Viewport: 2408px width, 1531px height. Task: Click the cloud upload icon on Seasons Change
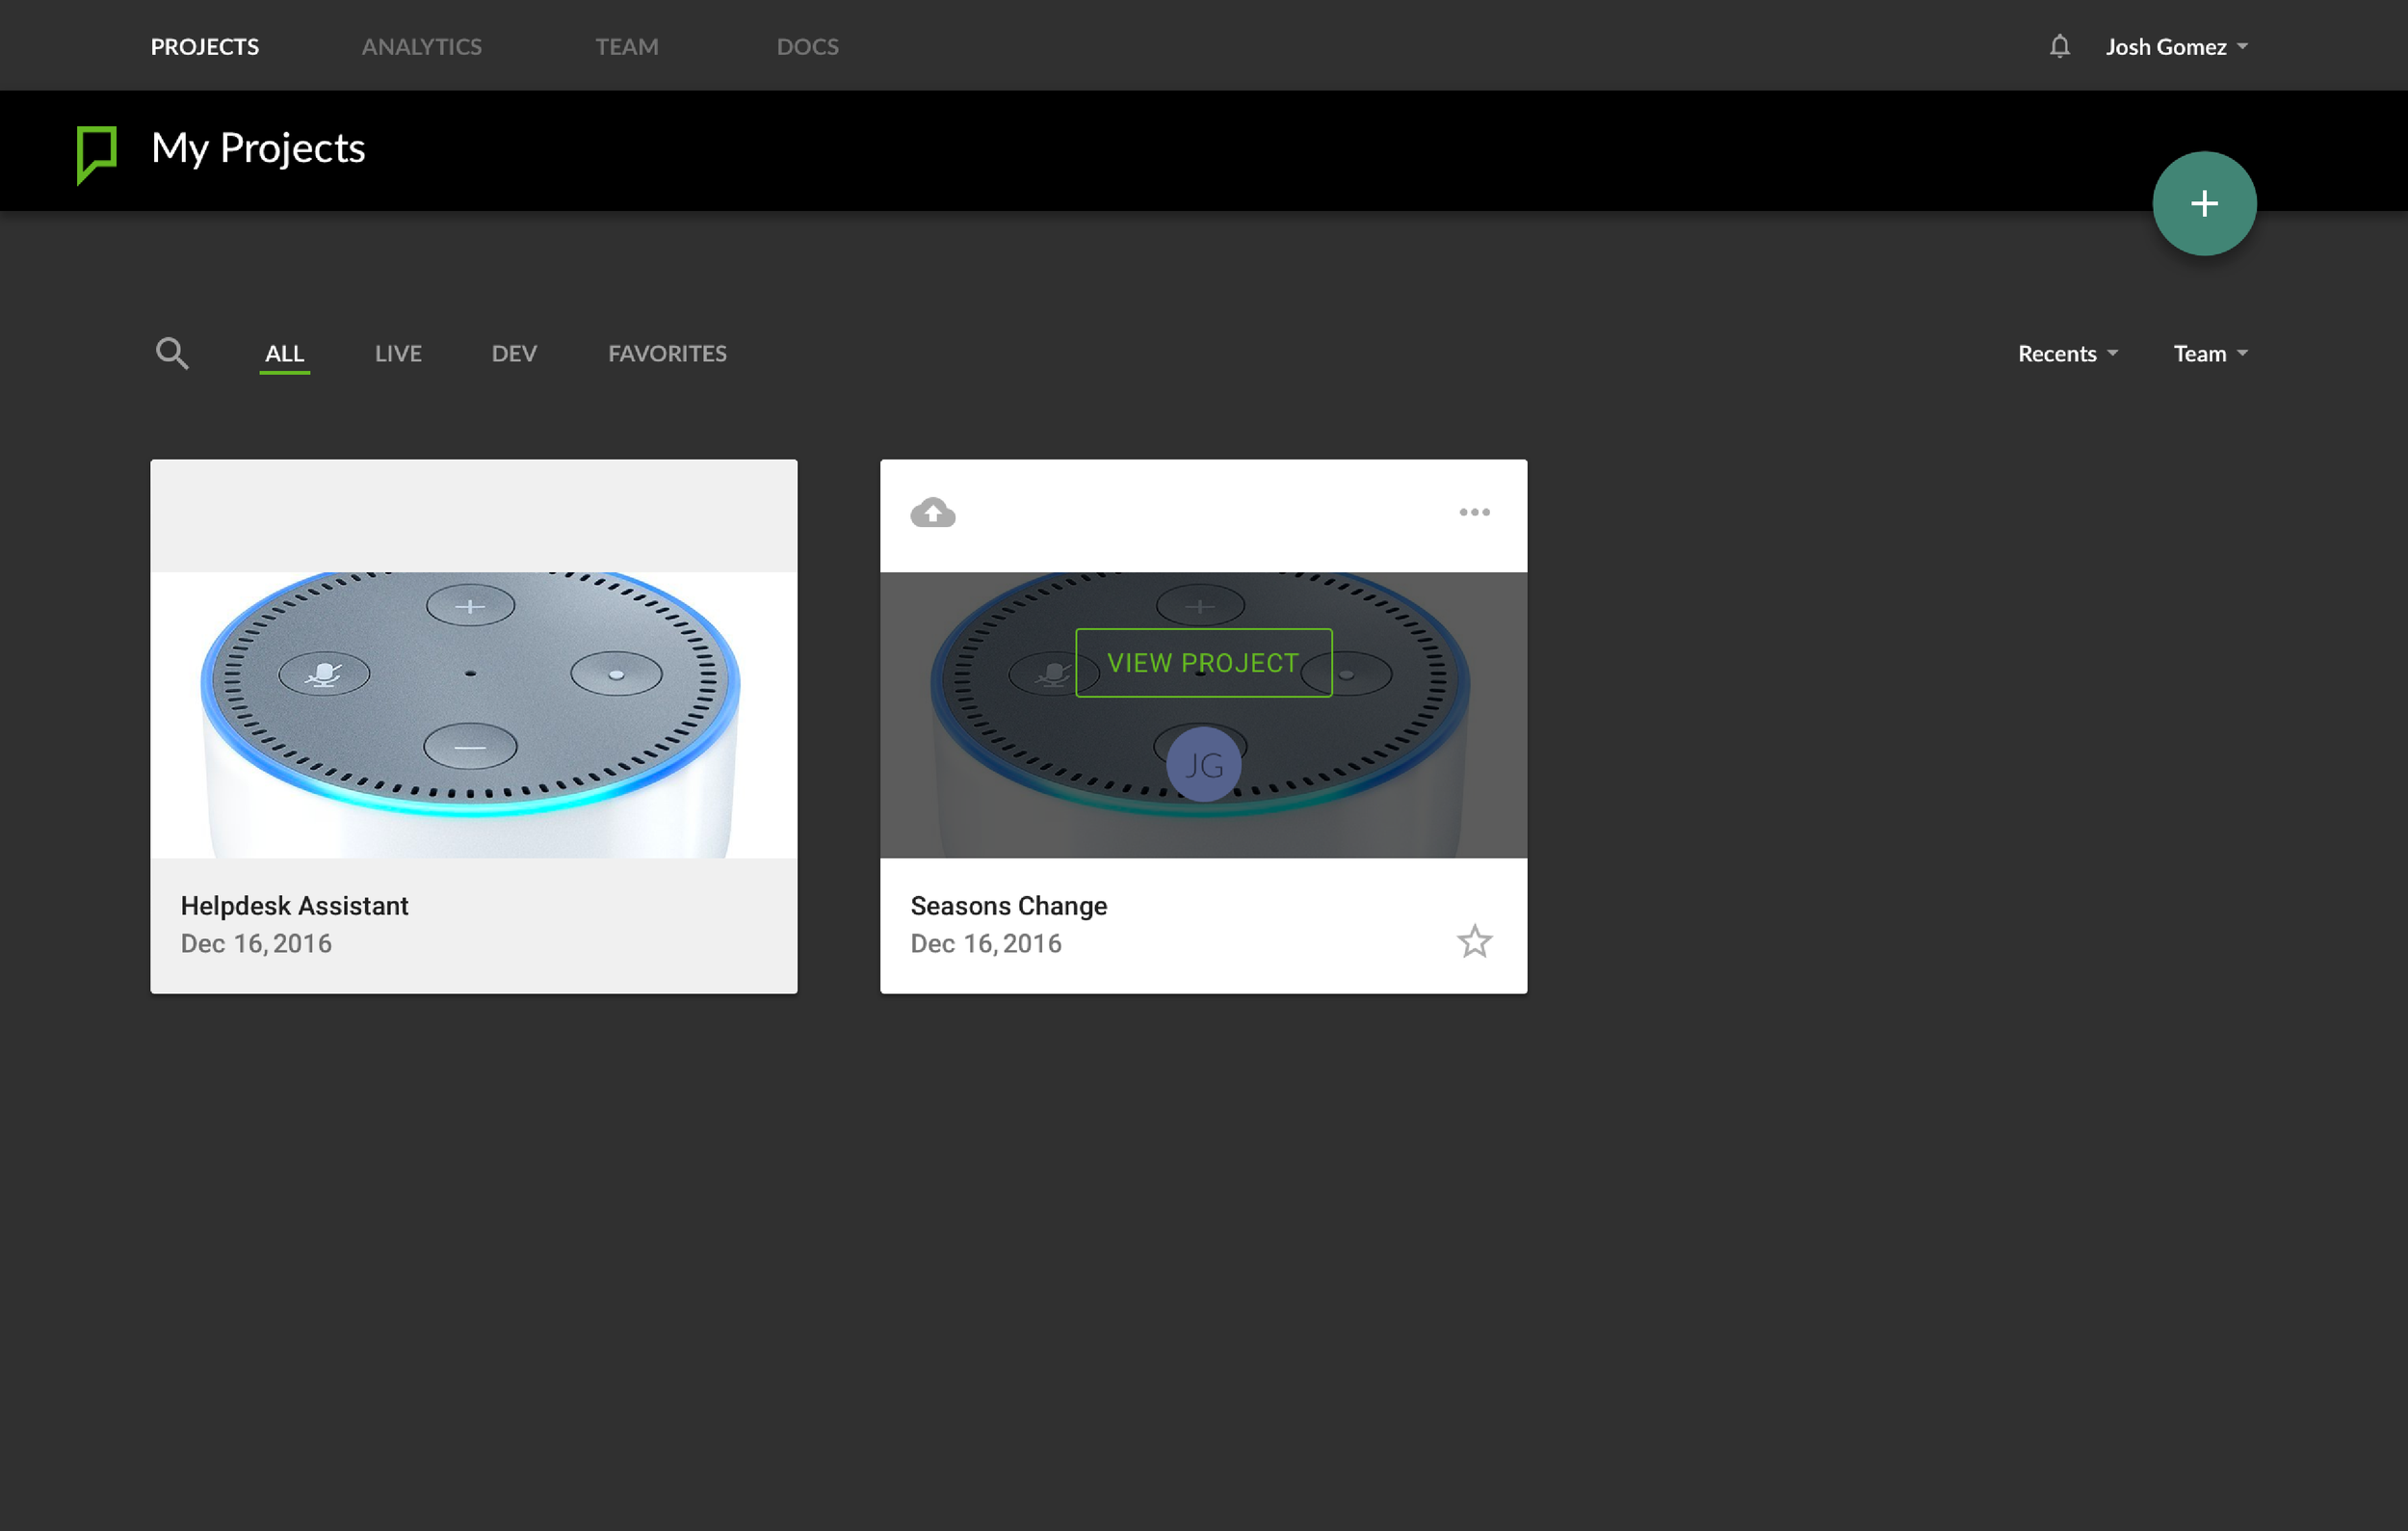[932, 513]
